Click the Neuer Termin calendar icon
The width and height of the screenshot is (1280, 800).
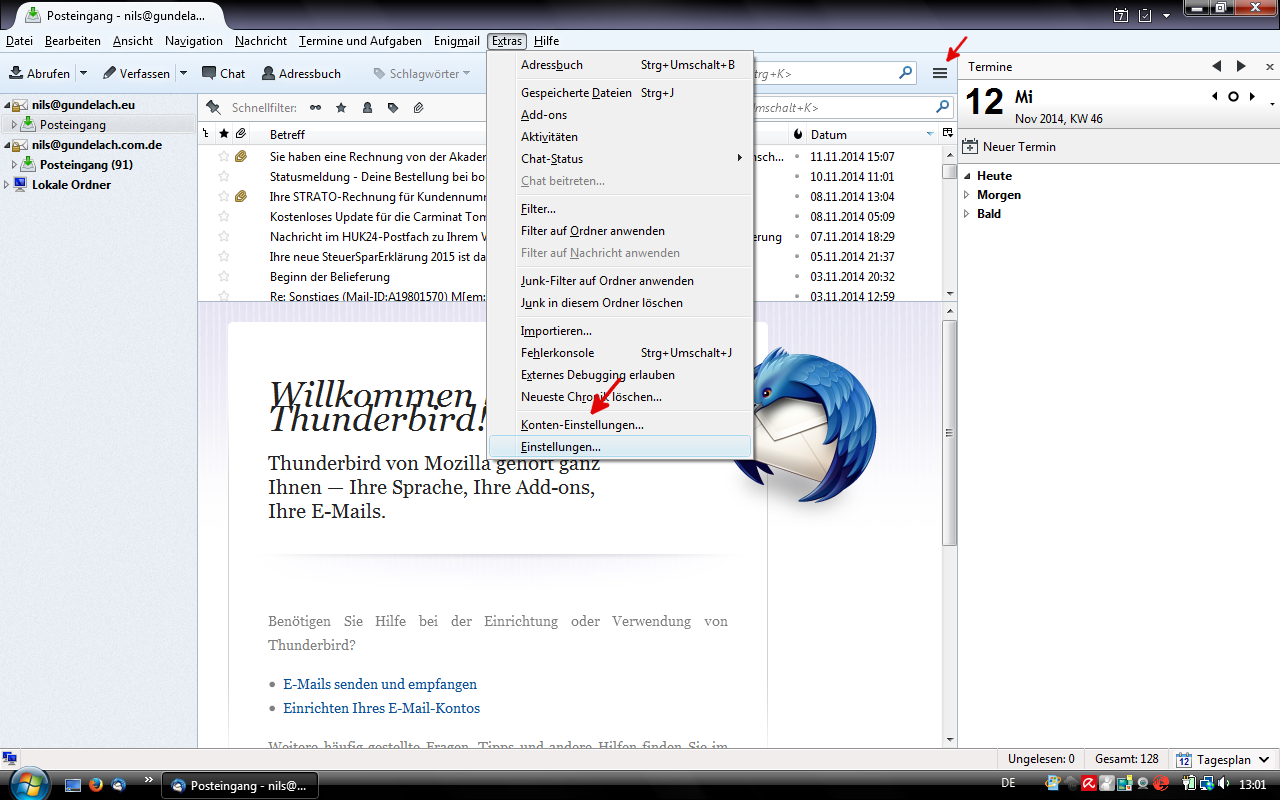[x=969, y=147]
